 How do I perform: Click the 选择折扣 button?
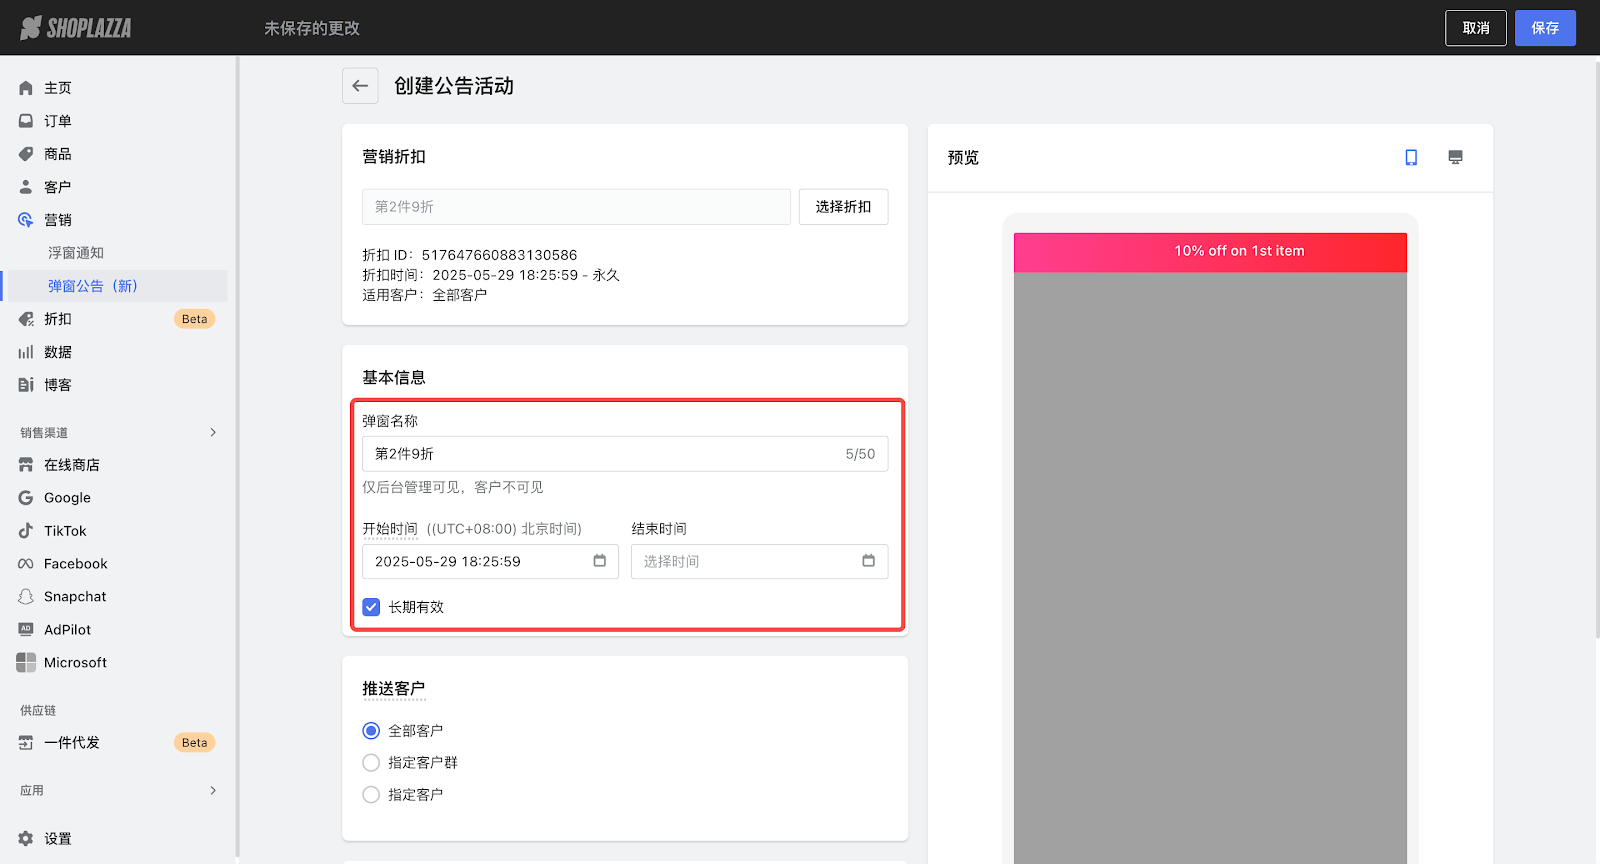pos(843,207)
